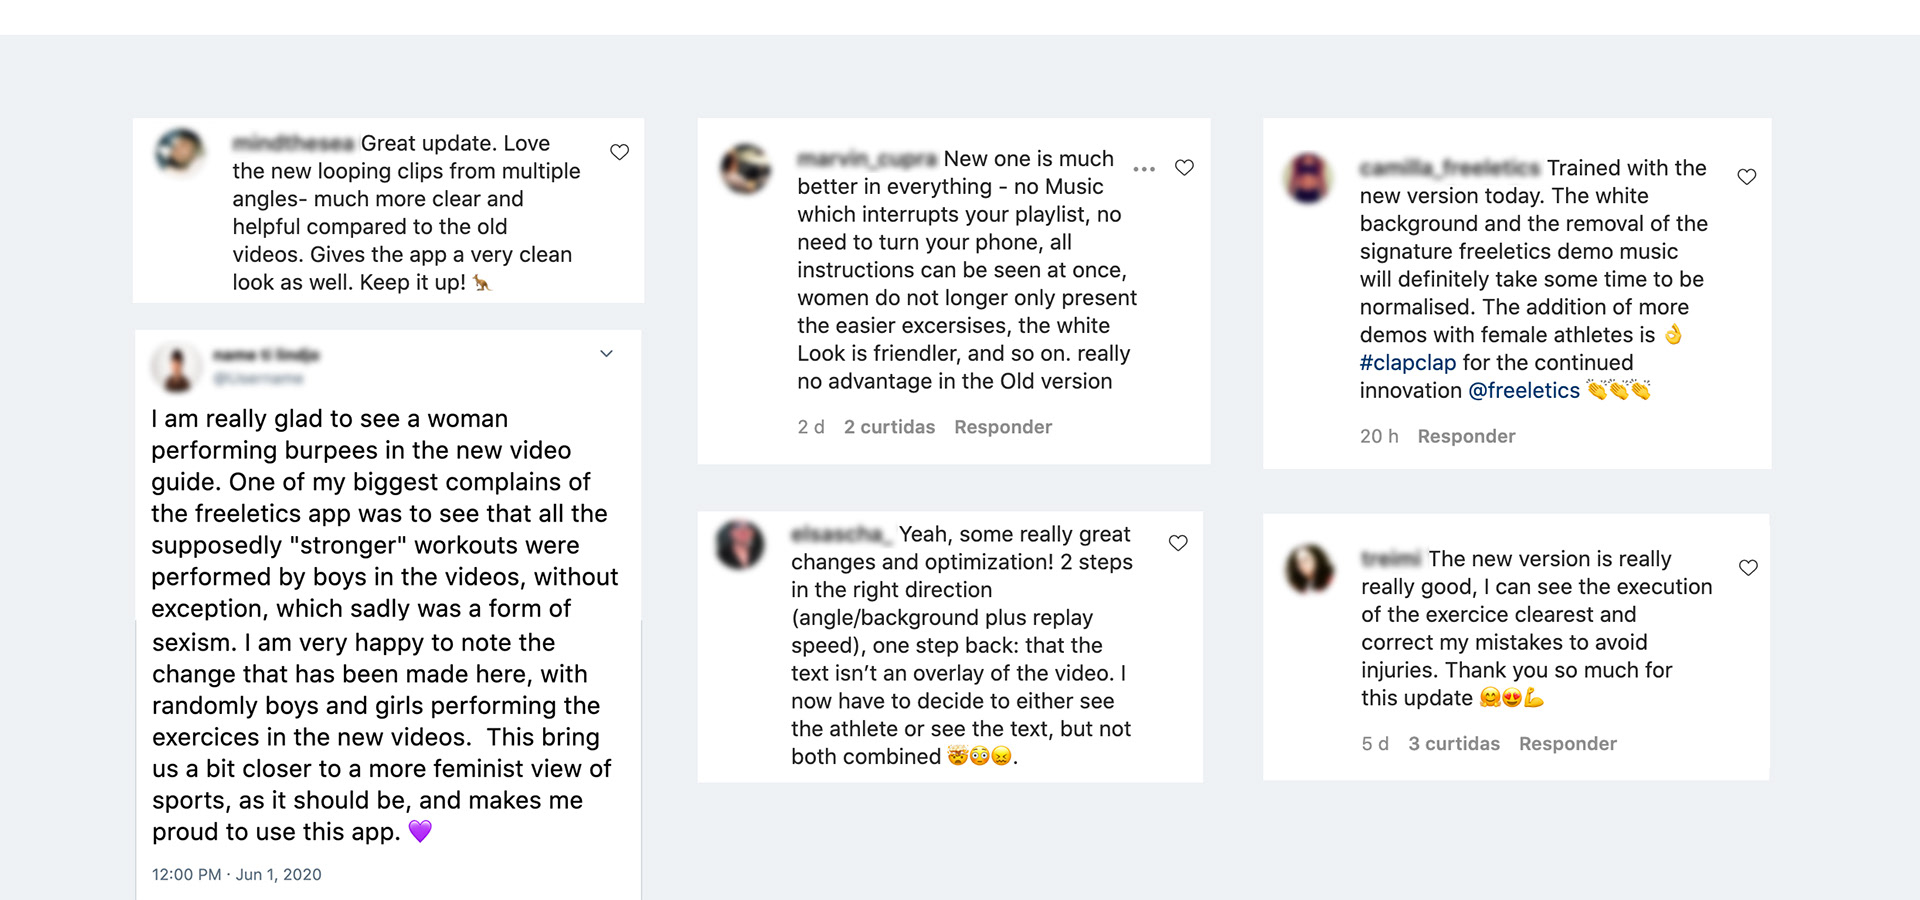Tap heart beside "Yeah, some really great changes"
The height and width of the screenshot is (900, 1920).
[1178, 543]
